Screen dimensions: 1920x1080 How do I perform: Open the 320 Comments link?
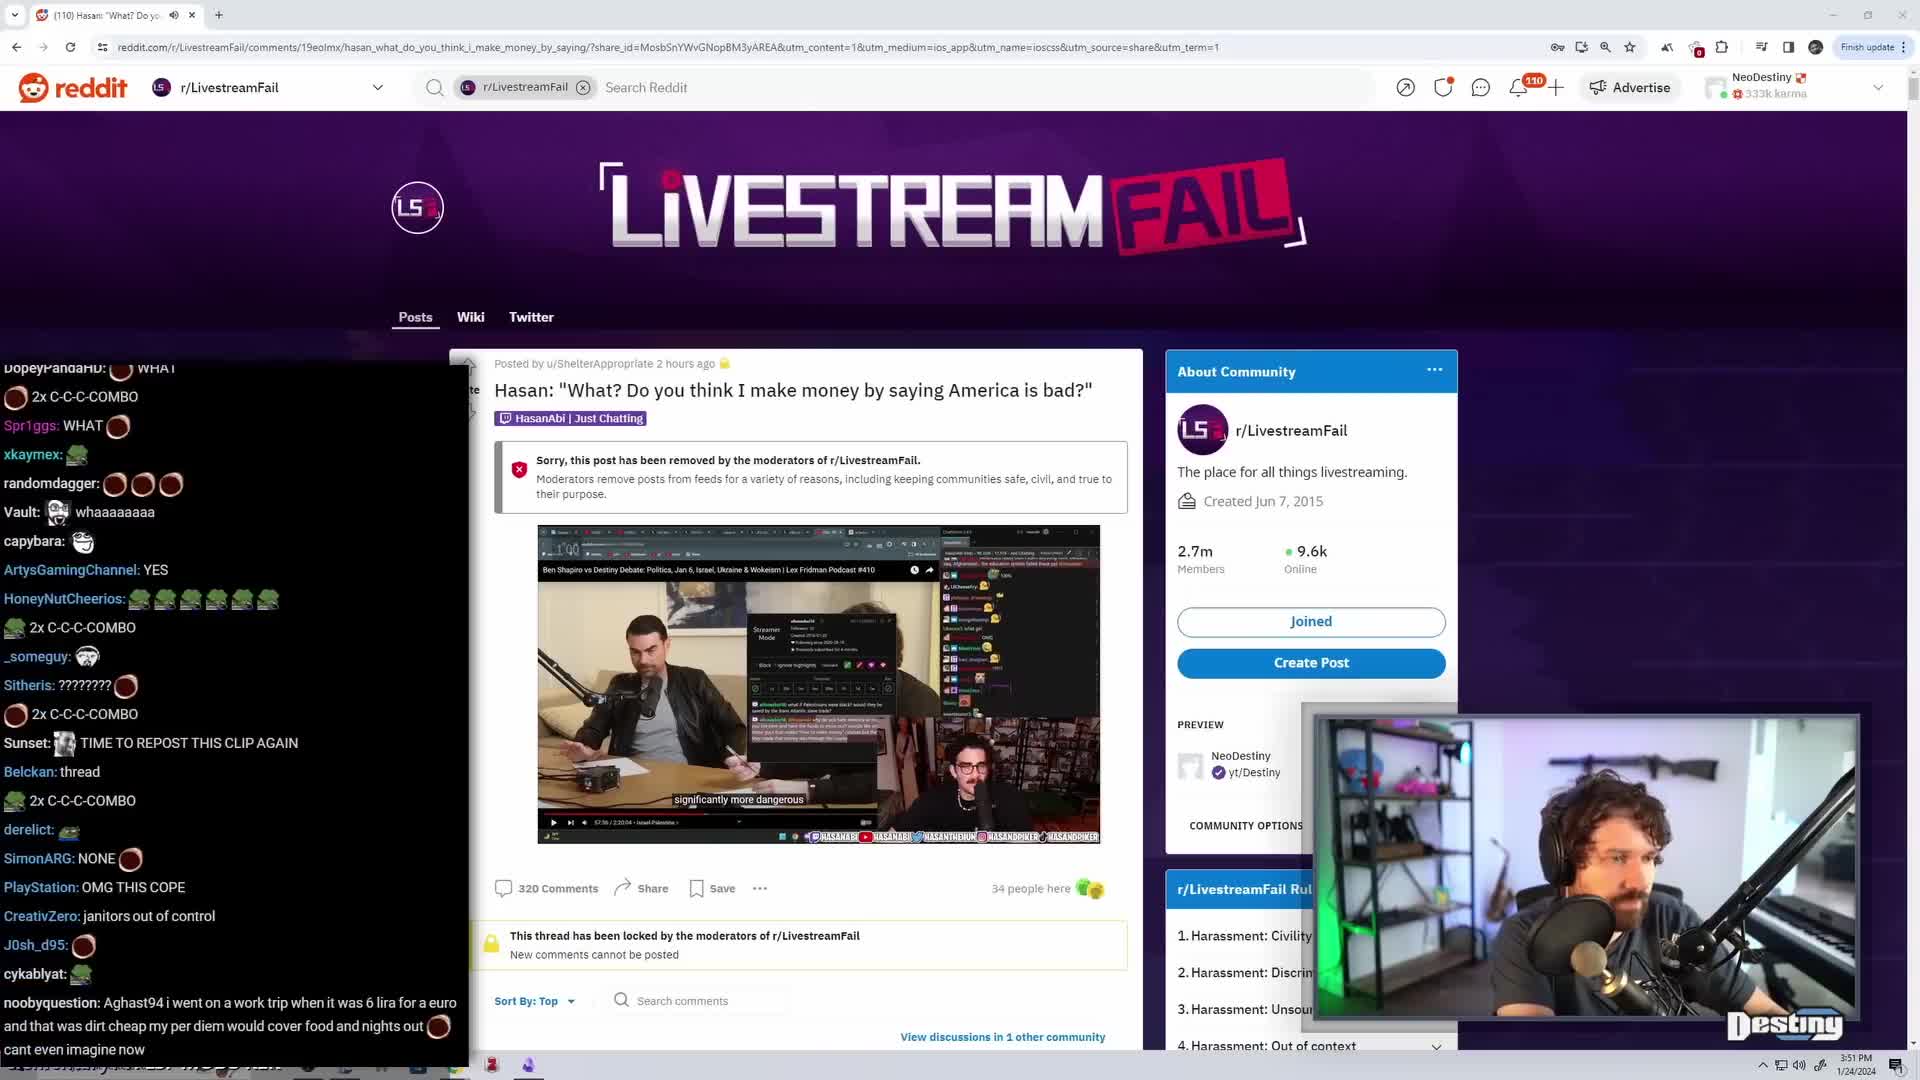546,889
